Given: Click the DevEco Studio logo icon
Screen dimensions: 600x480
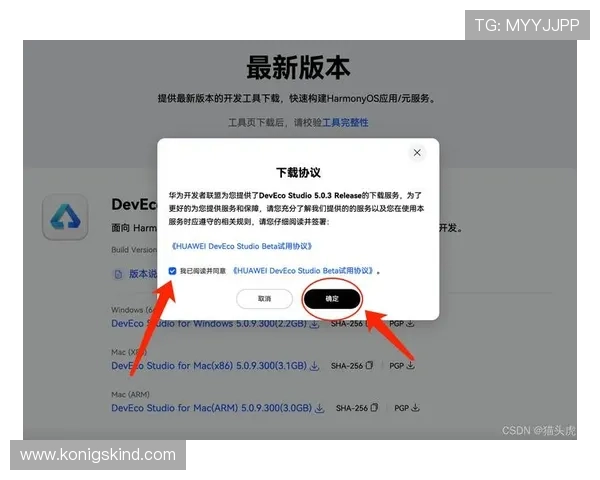Looking at the screenshot, I should pyautogui.click(x=65, y=217).
